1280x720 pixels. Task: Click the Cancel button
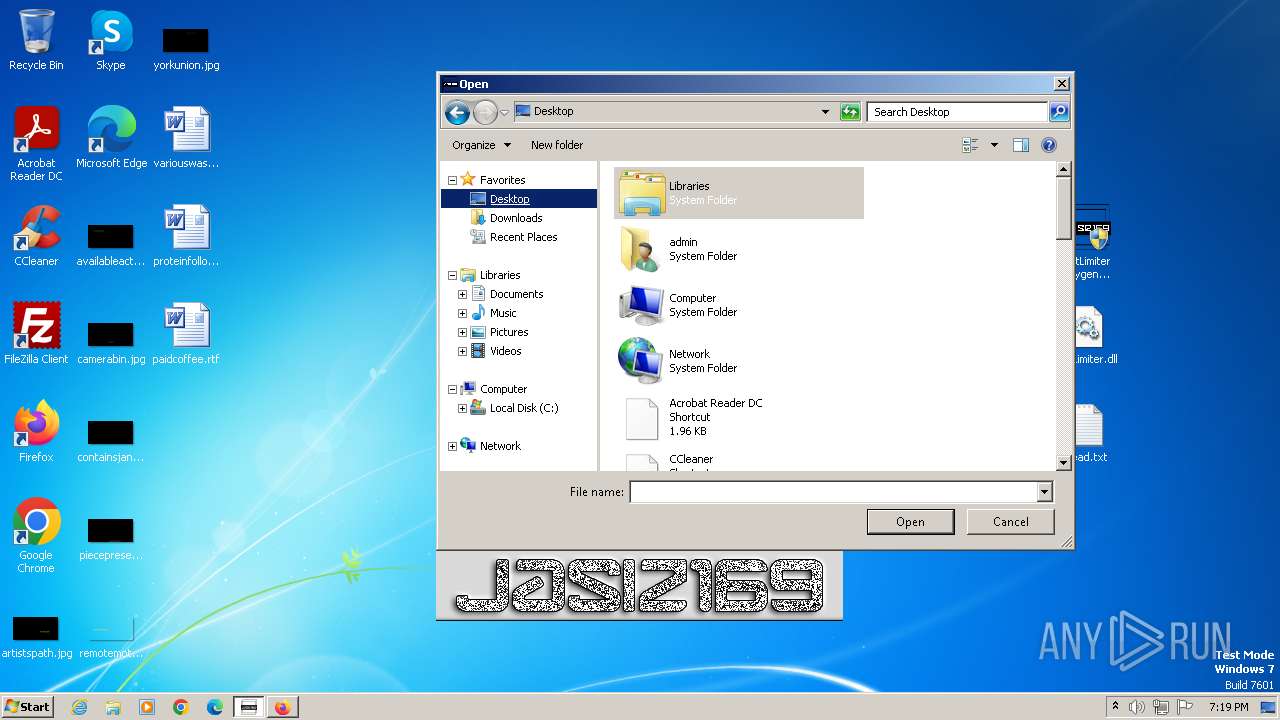click(x=1011, y=522)
